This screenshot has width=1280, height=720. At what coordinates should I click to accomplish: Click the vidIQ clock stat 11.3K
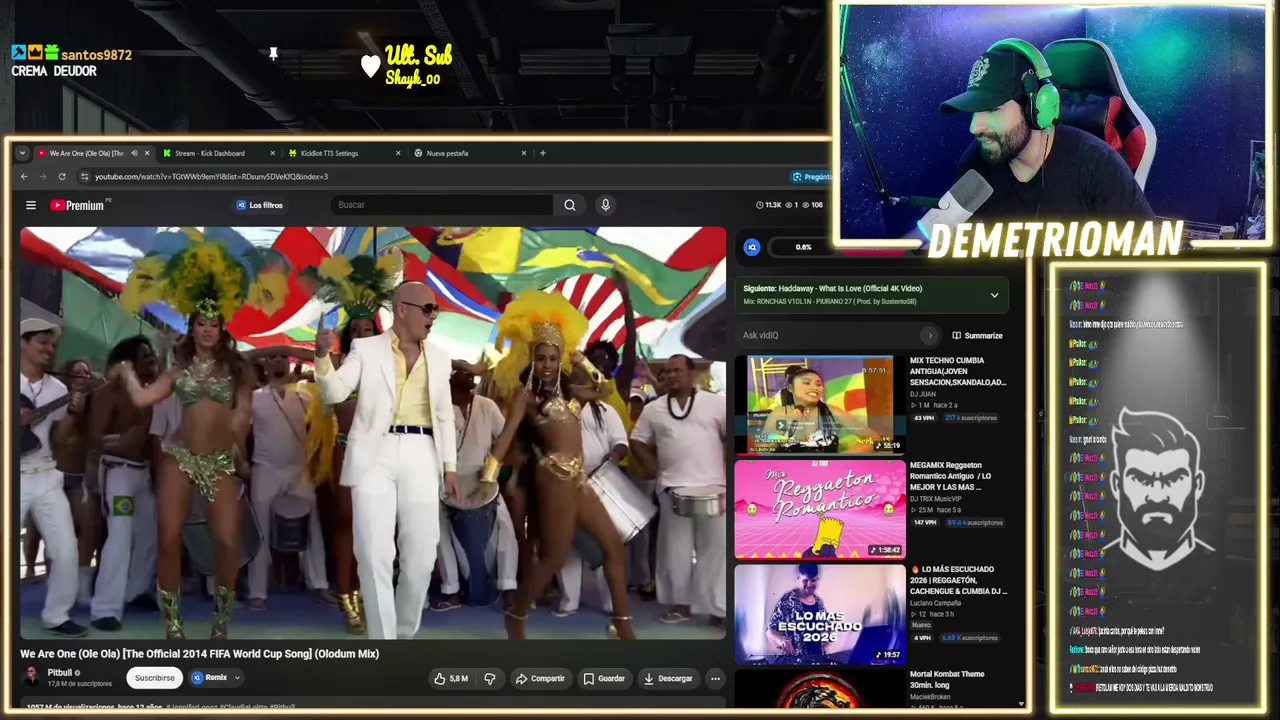tap(769, 205)
